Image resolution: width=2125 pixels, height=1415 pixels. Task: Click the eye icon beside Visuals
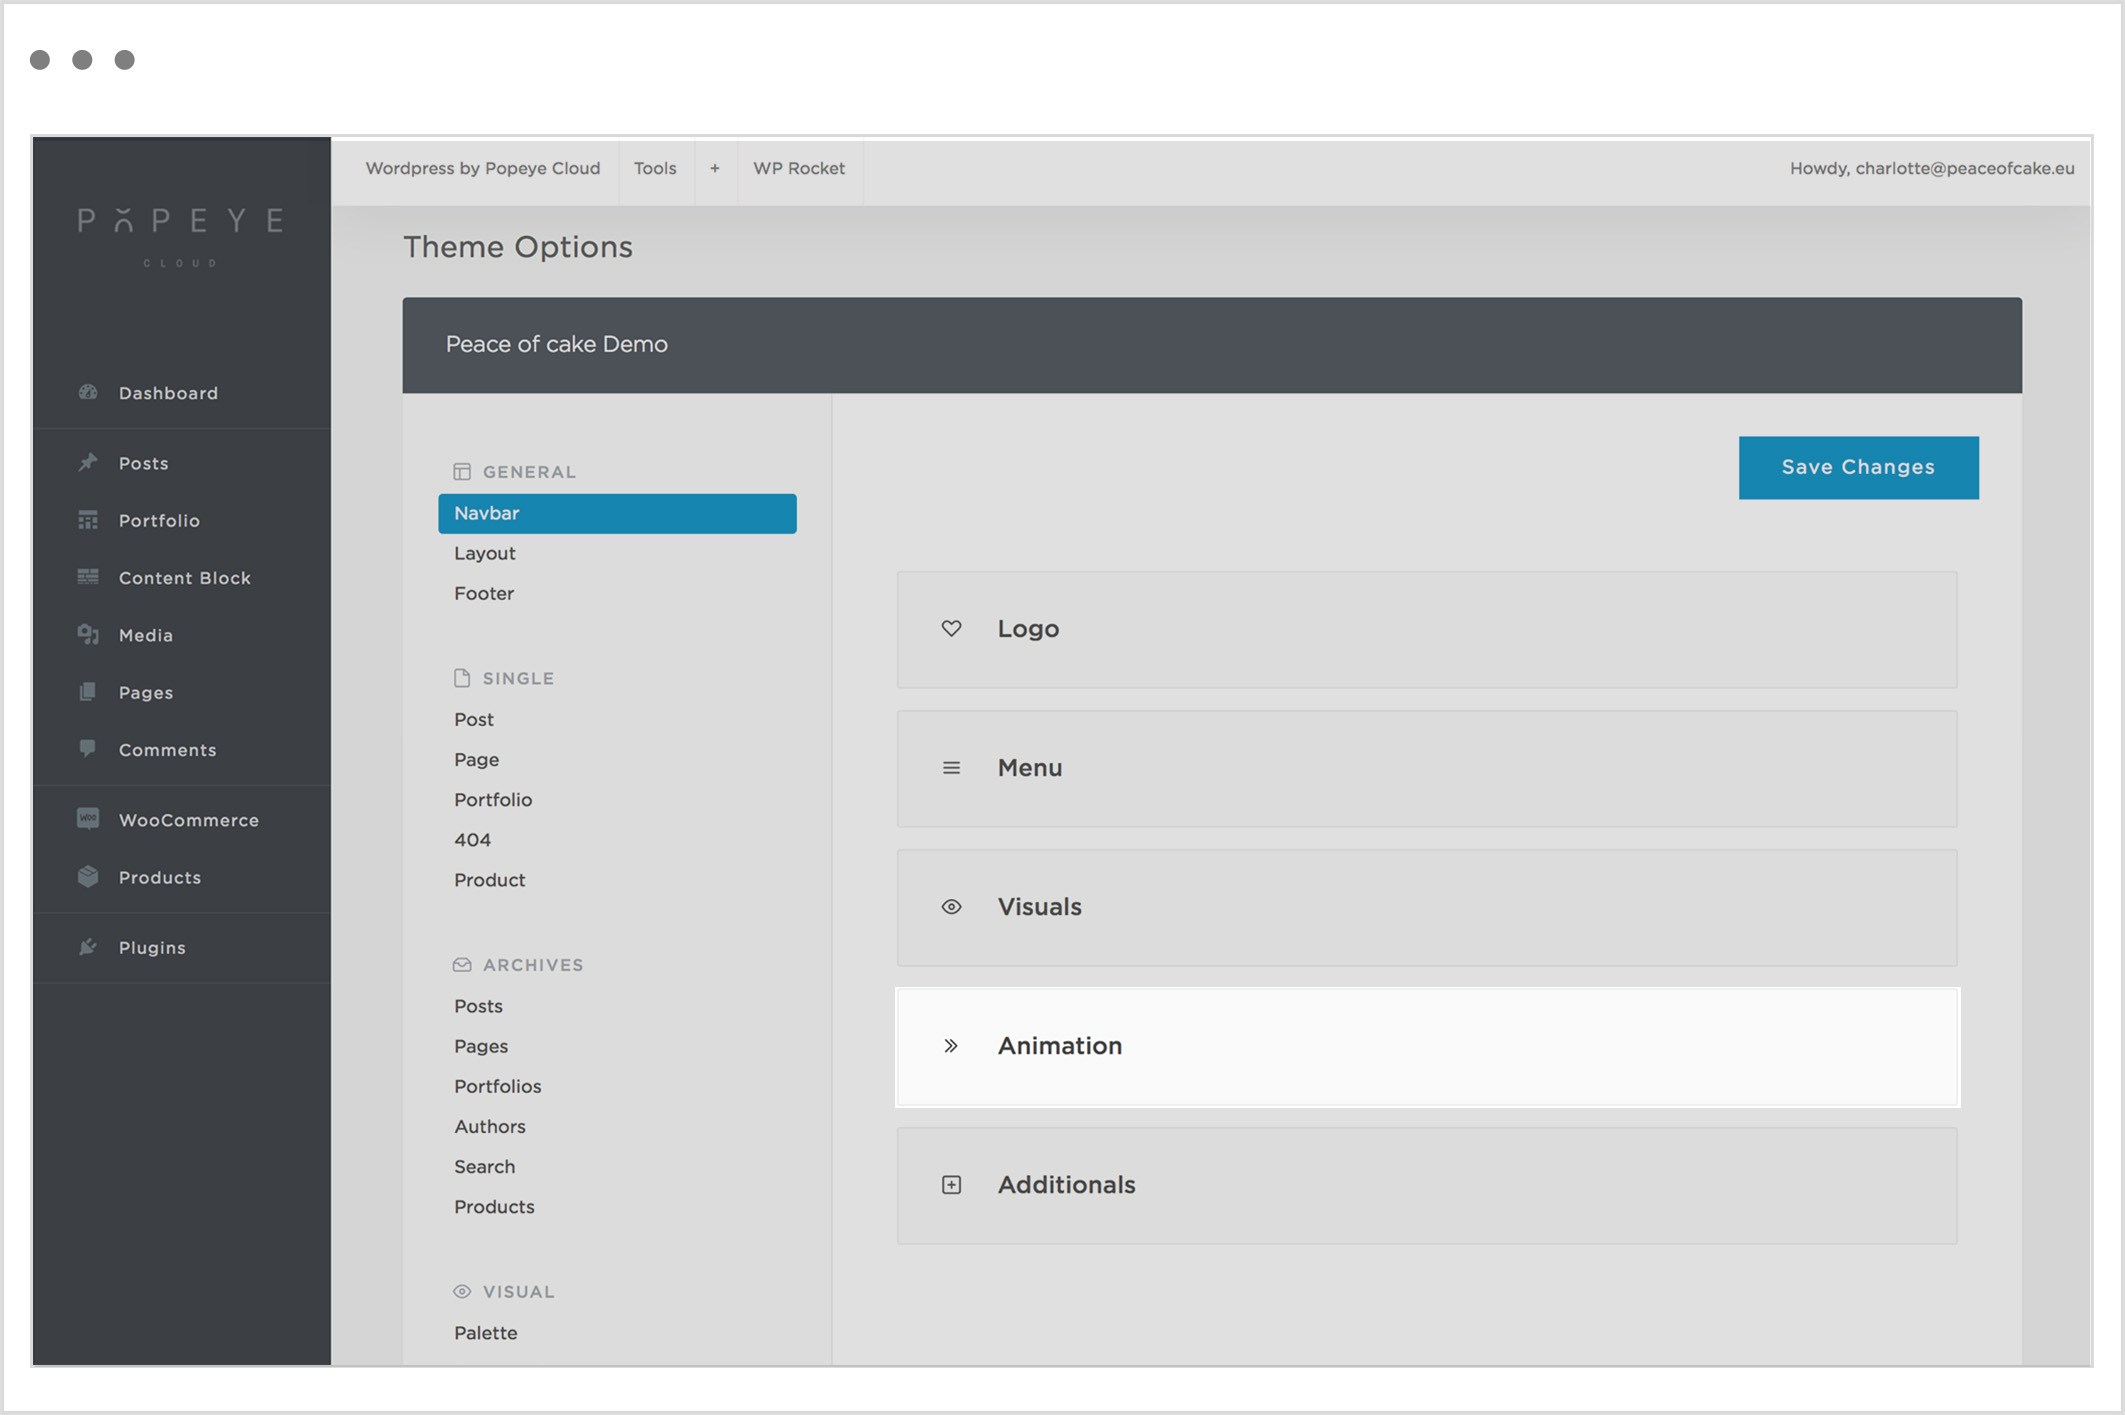tap(951, 907)
